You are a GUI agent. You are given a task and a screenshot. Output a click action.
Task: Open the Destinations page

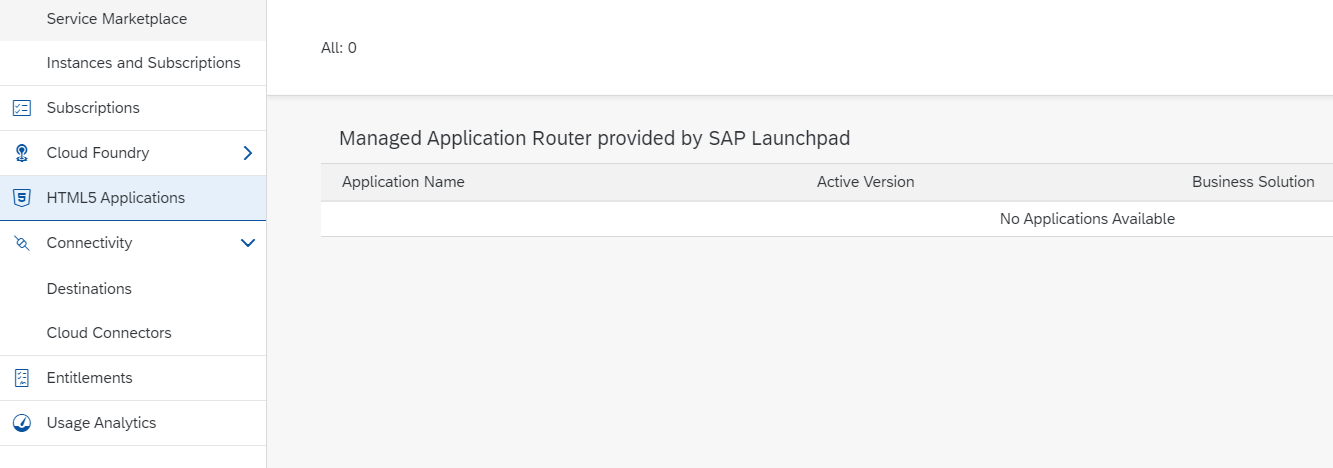point(89,289)
